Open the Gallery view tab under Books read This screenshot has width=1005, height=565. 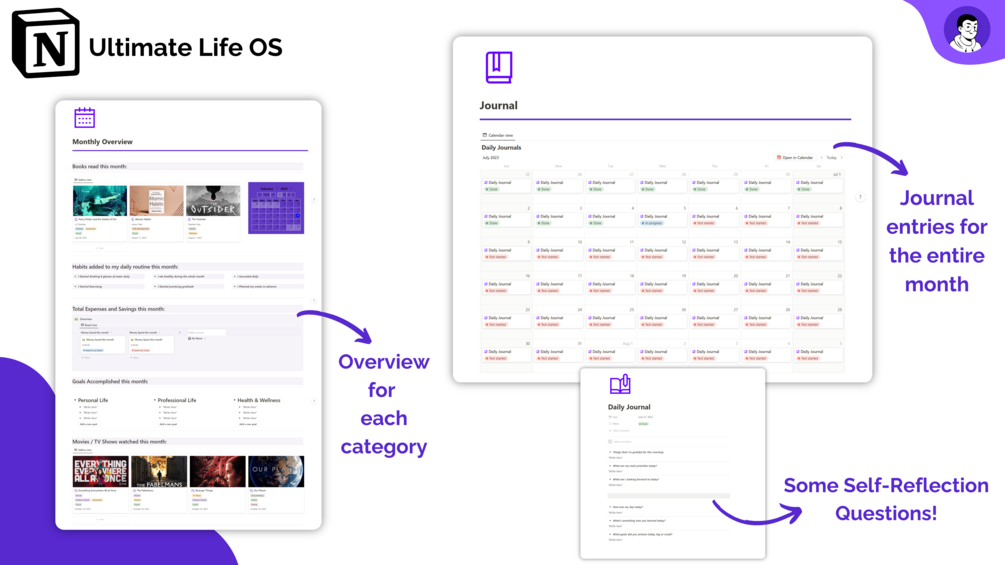(x=83, y=180)
